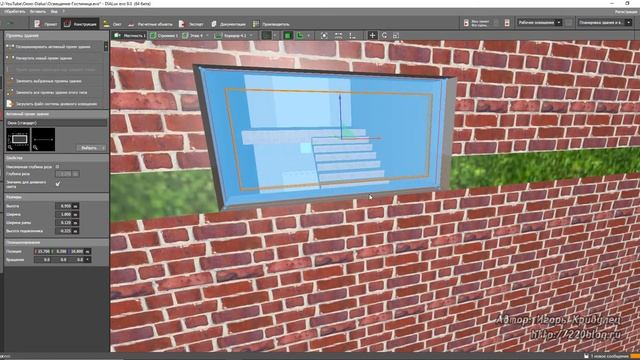Select the Местность 1 view tab
The width and height of the screenshot is (640, 360).
[x=130, y=36]
